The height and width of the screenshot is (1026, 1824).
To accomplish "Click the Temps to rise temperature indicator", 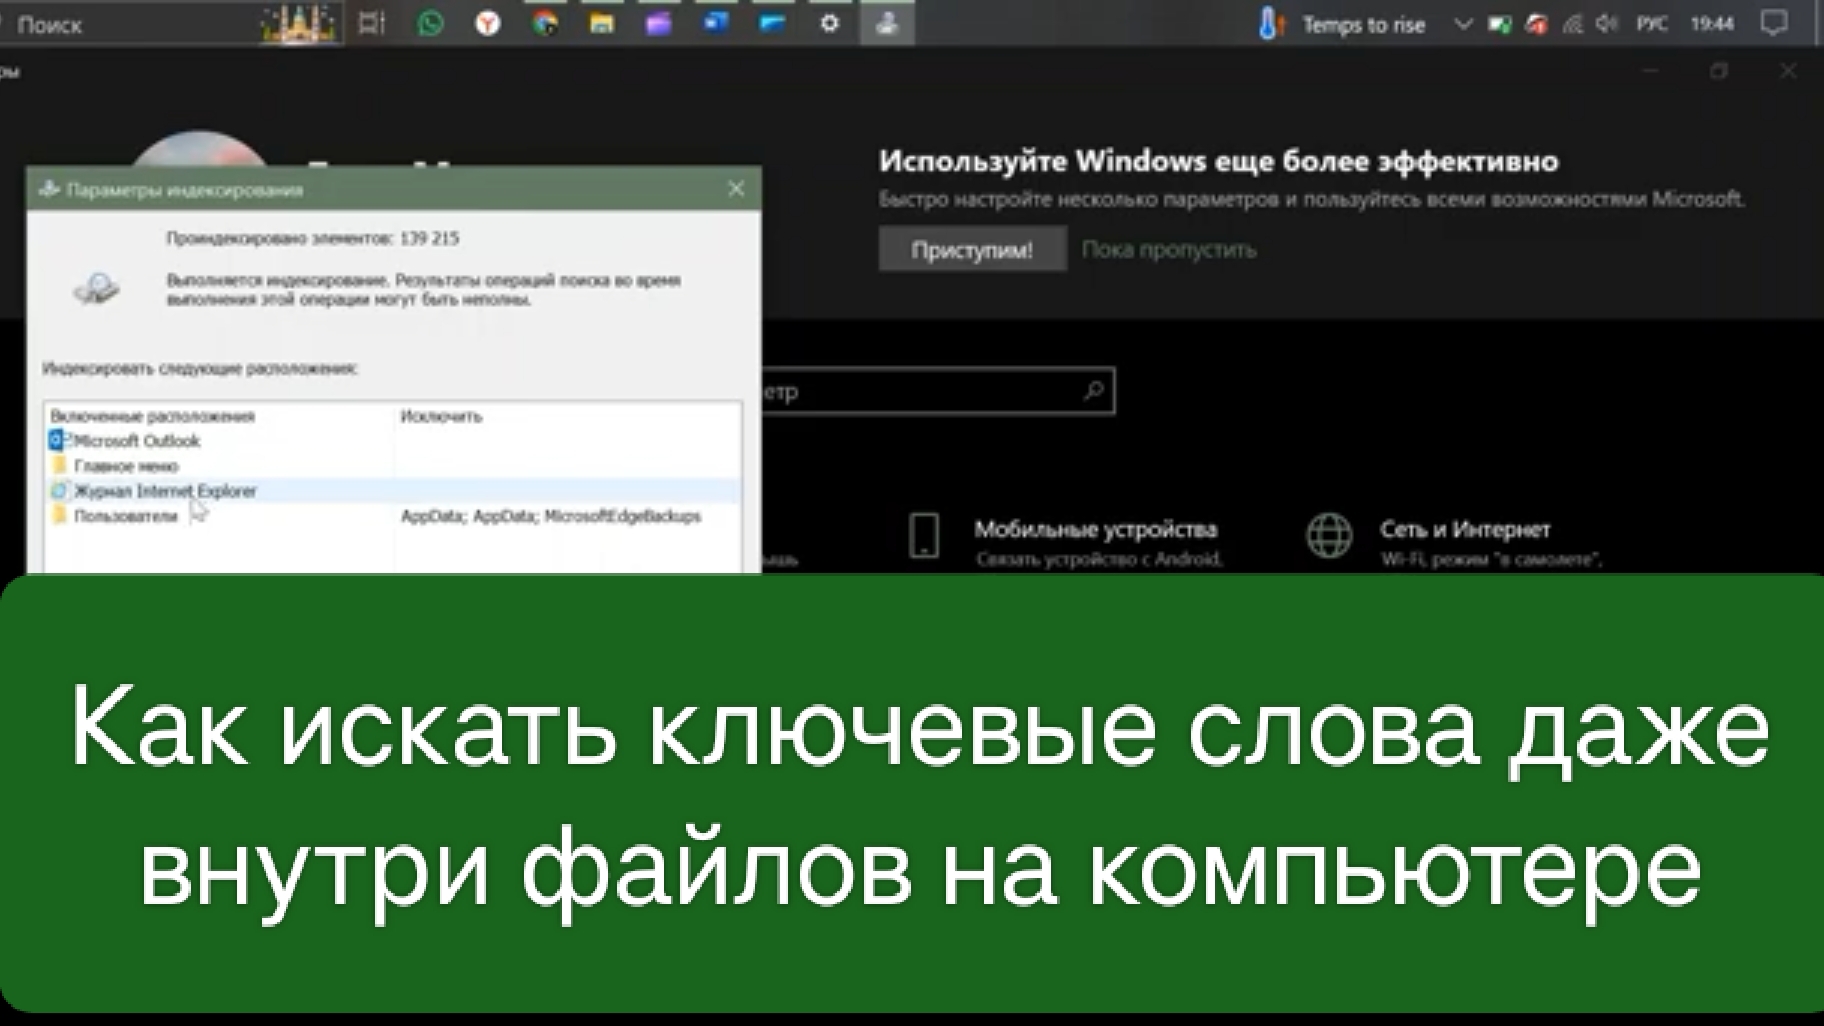I will click(x=1268, y=24).
